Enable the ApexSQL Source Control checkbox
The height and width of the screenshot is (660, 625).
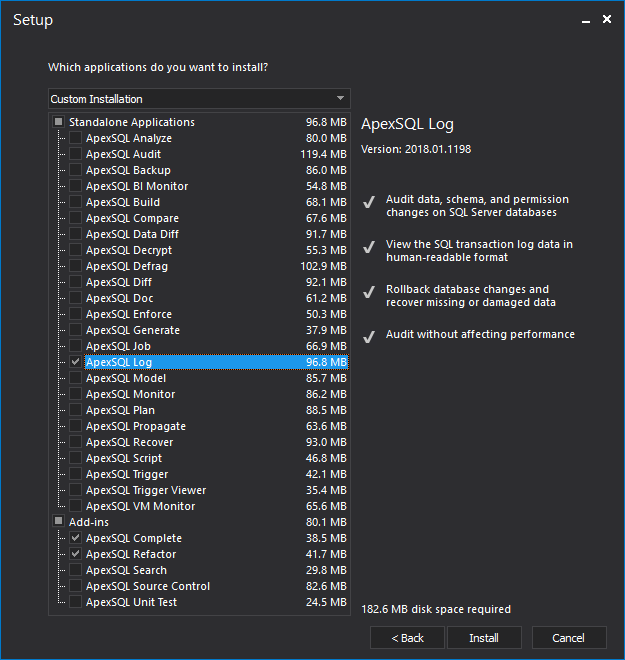75,585
